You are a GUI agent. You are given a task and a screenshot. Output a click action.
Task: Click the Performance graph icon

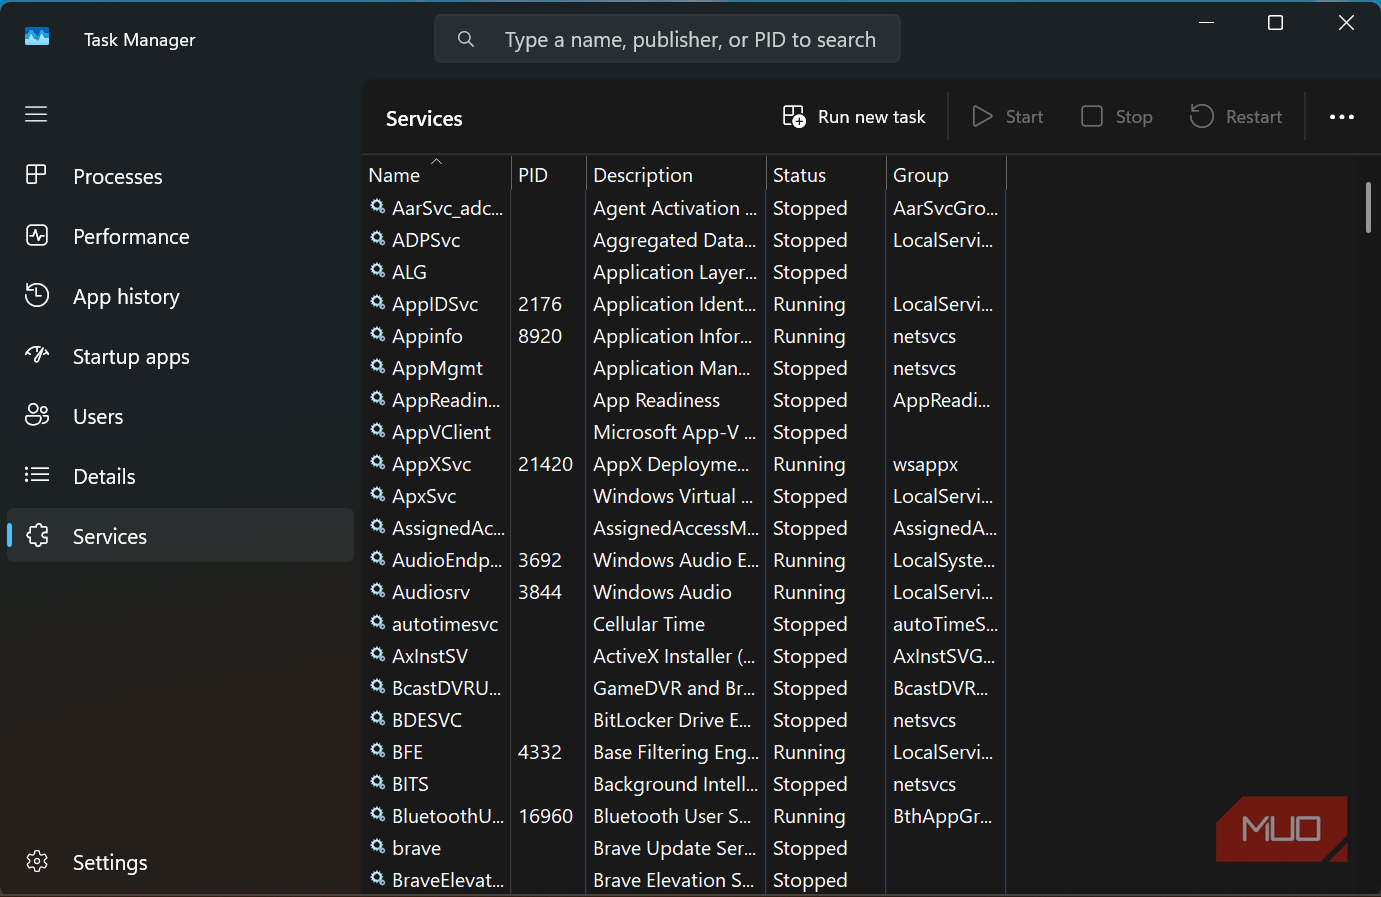(36, 235)
